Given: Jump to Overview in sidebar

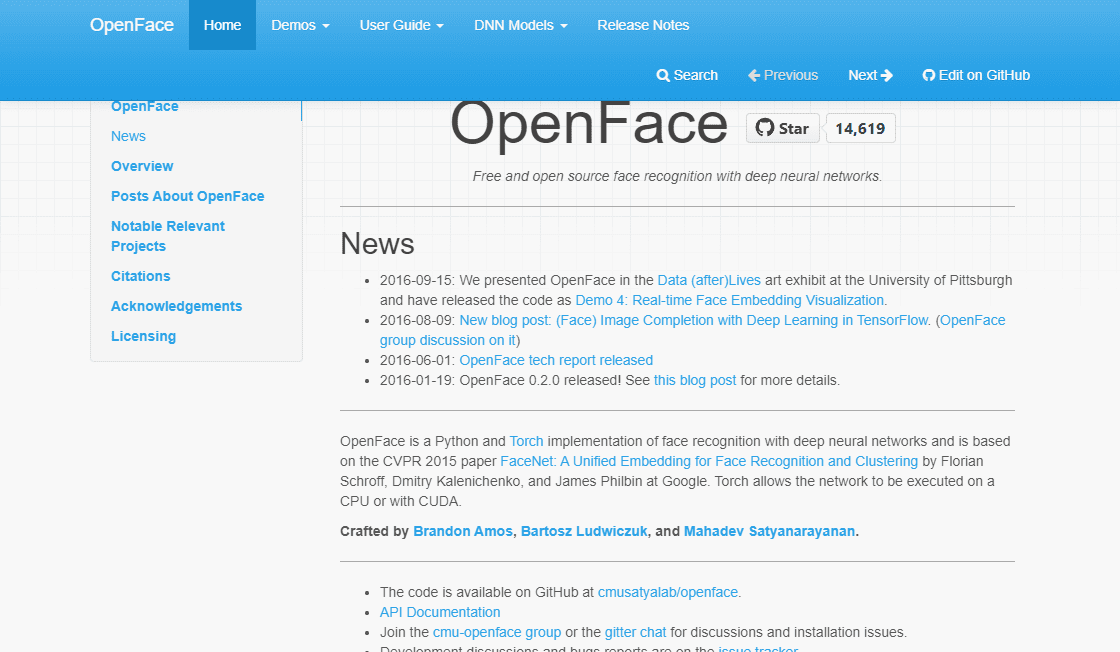Looking at the screenshot, I should click(x=141, y=166).
